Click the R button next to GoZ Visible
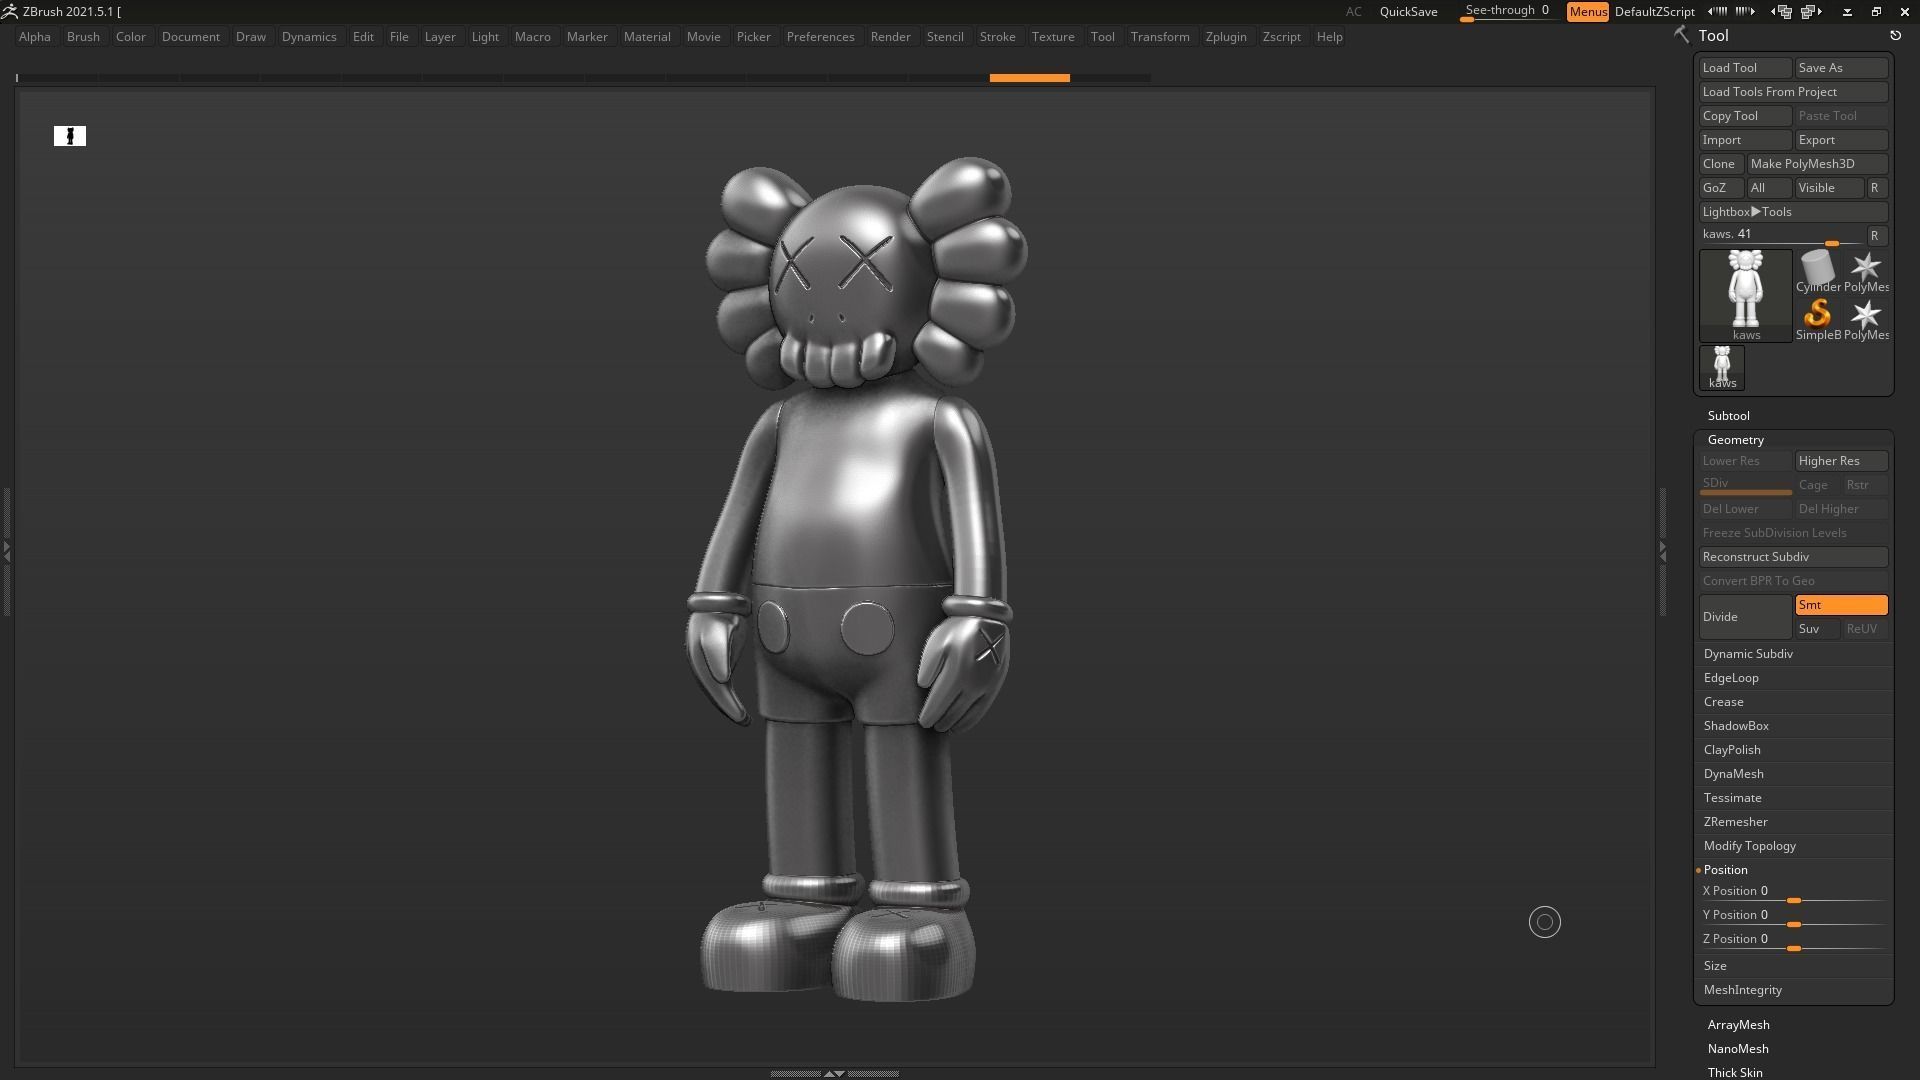 (1877, 188)
